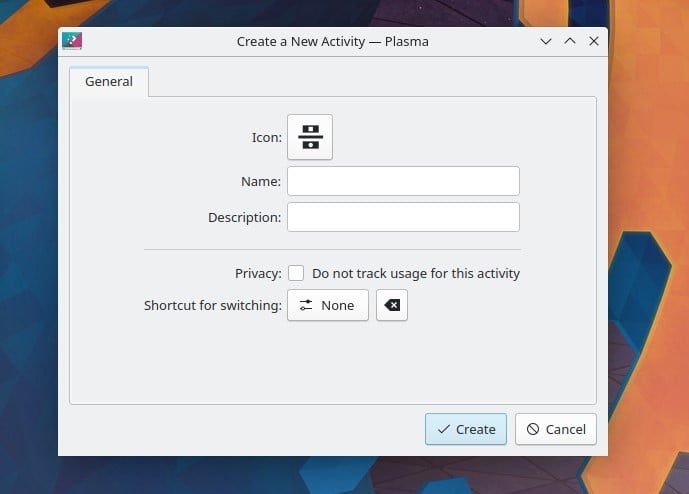Viewport: 689px width, 494px height.
Task: Click the Plasma app icon in the title bar
Action: (x=72, y=41)
